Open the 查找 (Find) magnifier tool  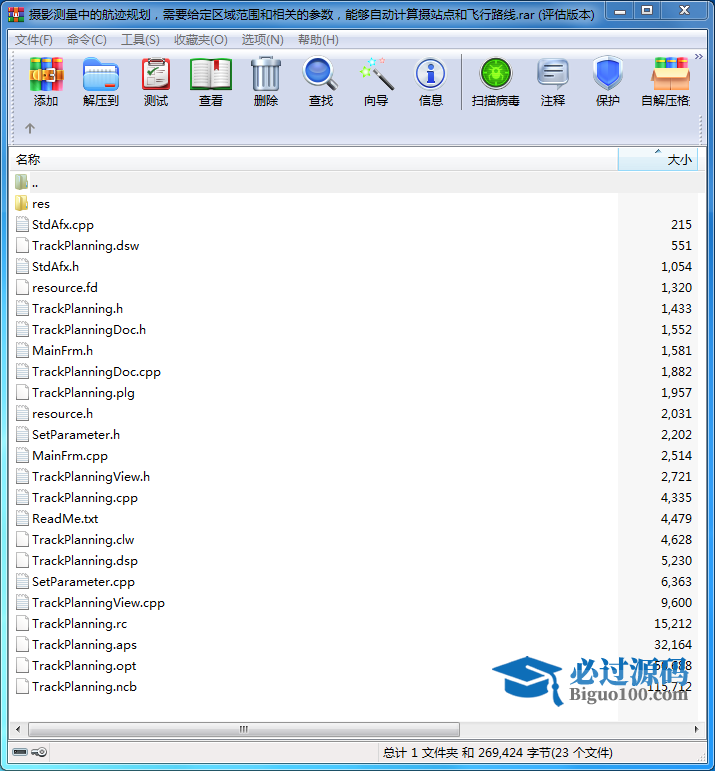click(321, 82)
